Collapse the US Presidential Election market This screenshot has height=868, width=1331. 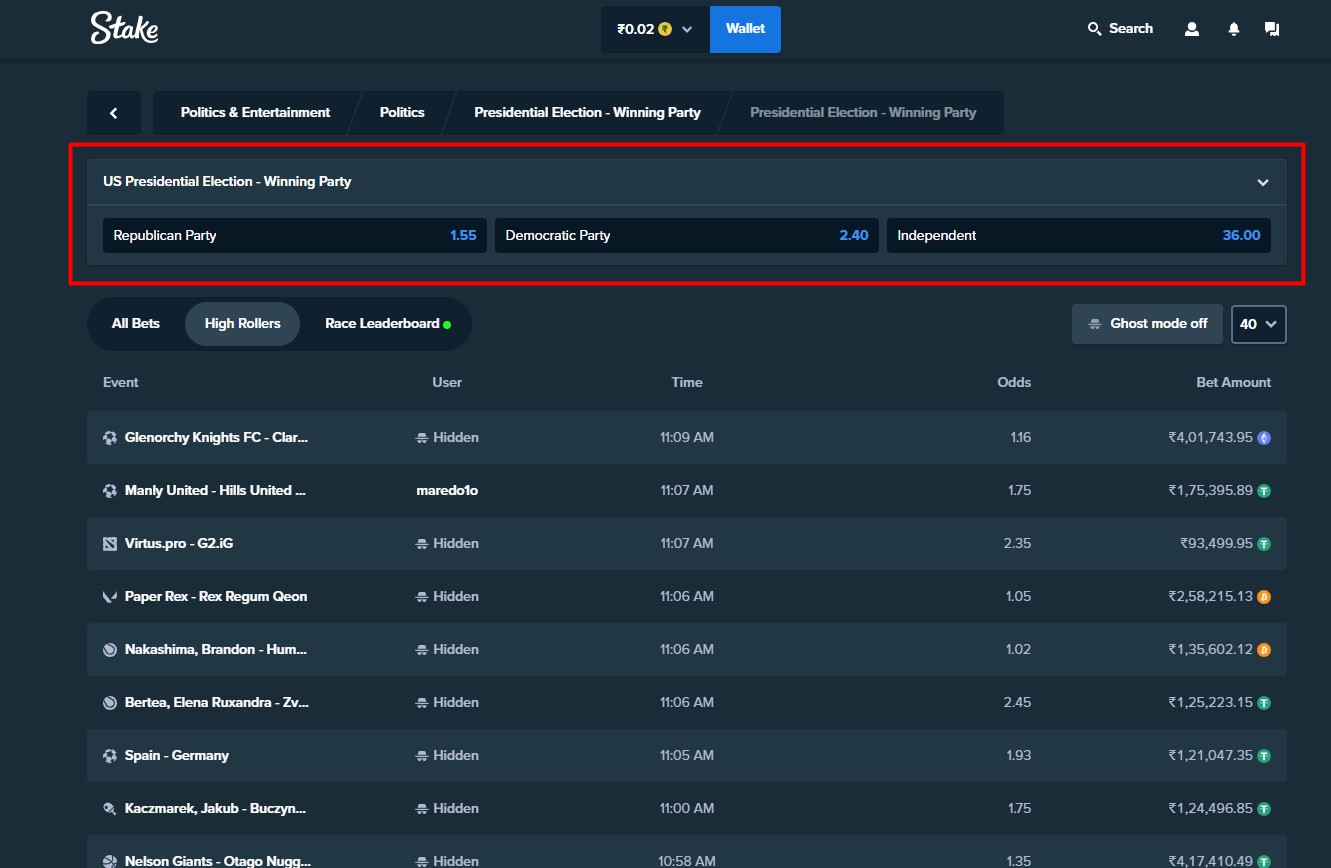point(1263,182)
